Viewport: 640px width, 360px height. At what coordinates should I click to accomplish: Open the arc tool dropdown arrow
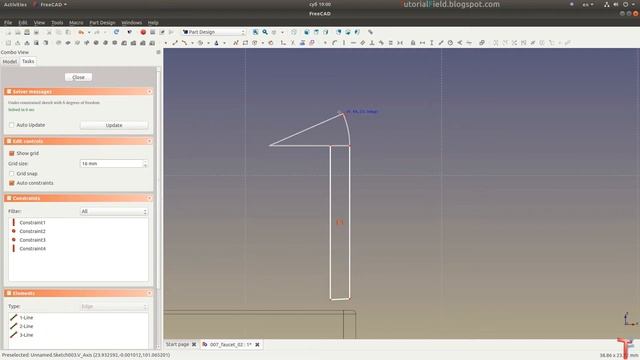click(x=192, y=43)
